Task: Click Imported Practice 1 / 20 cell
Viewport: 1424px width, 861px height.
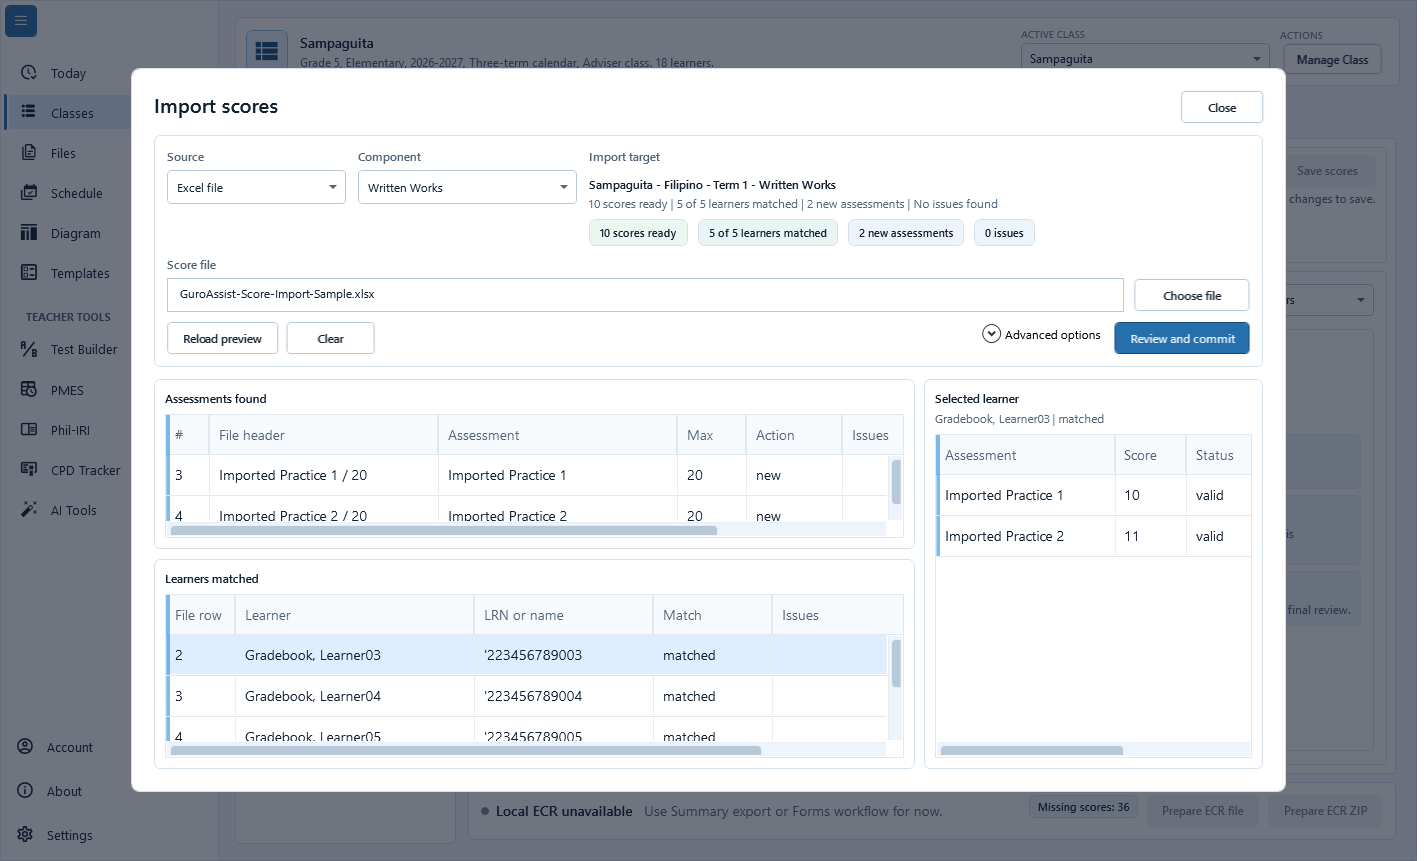Action: 323,475
